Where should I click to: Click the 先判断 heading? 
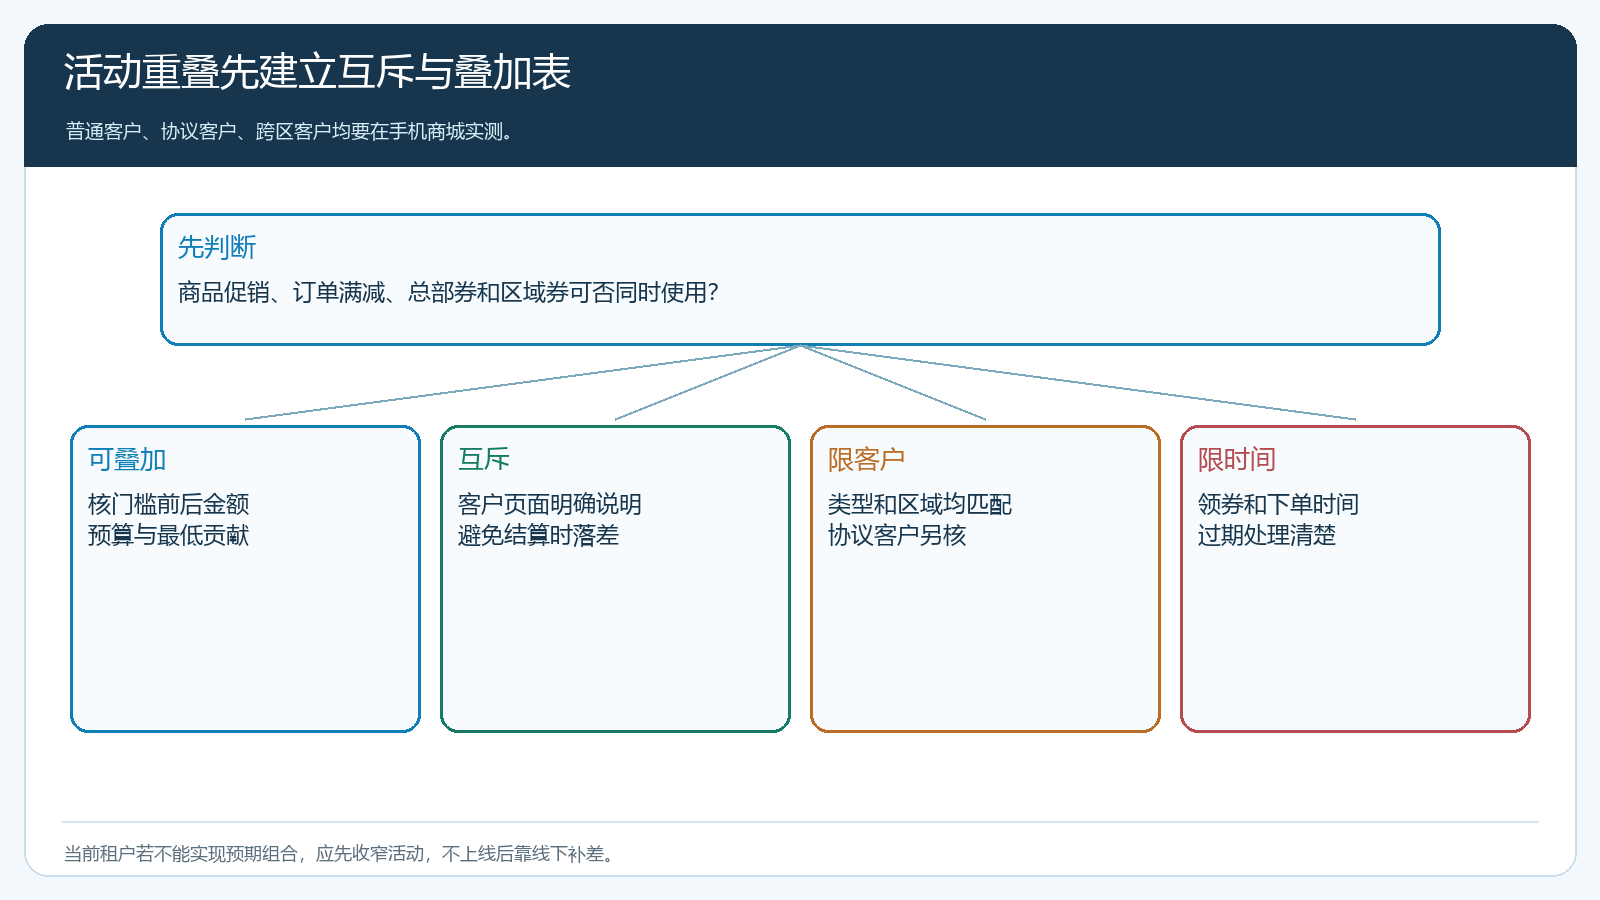[x=217, y=247]
